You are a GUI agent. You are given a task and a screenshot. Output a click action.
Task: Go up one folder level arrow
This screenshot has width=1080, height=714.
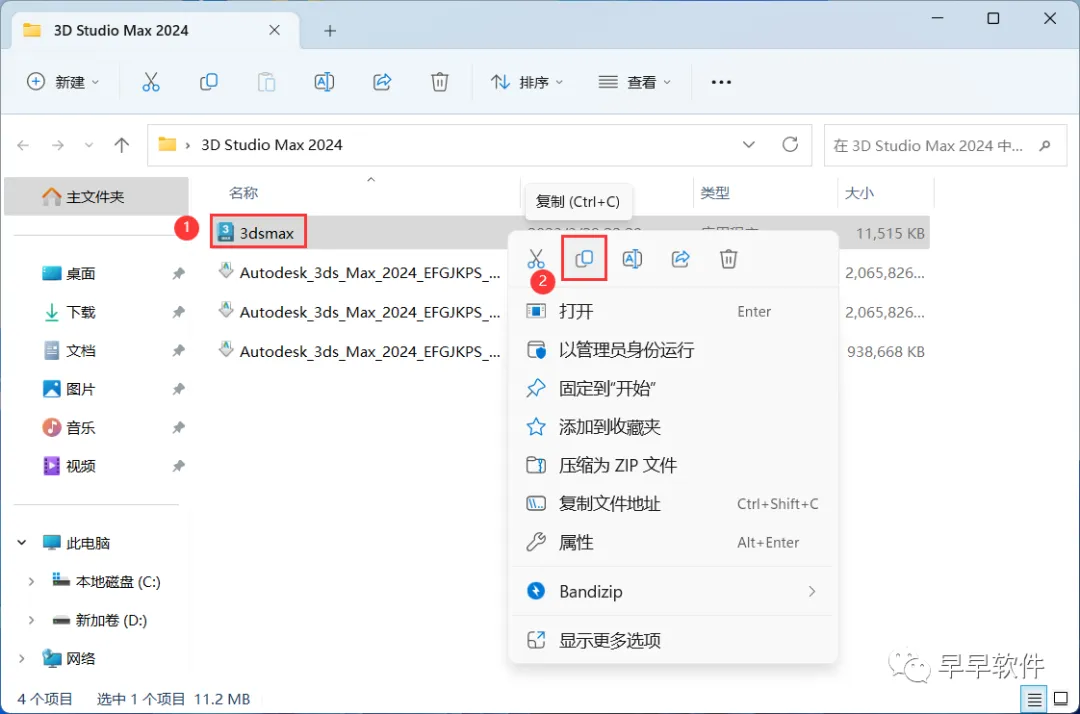[x=122, y=145]
